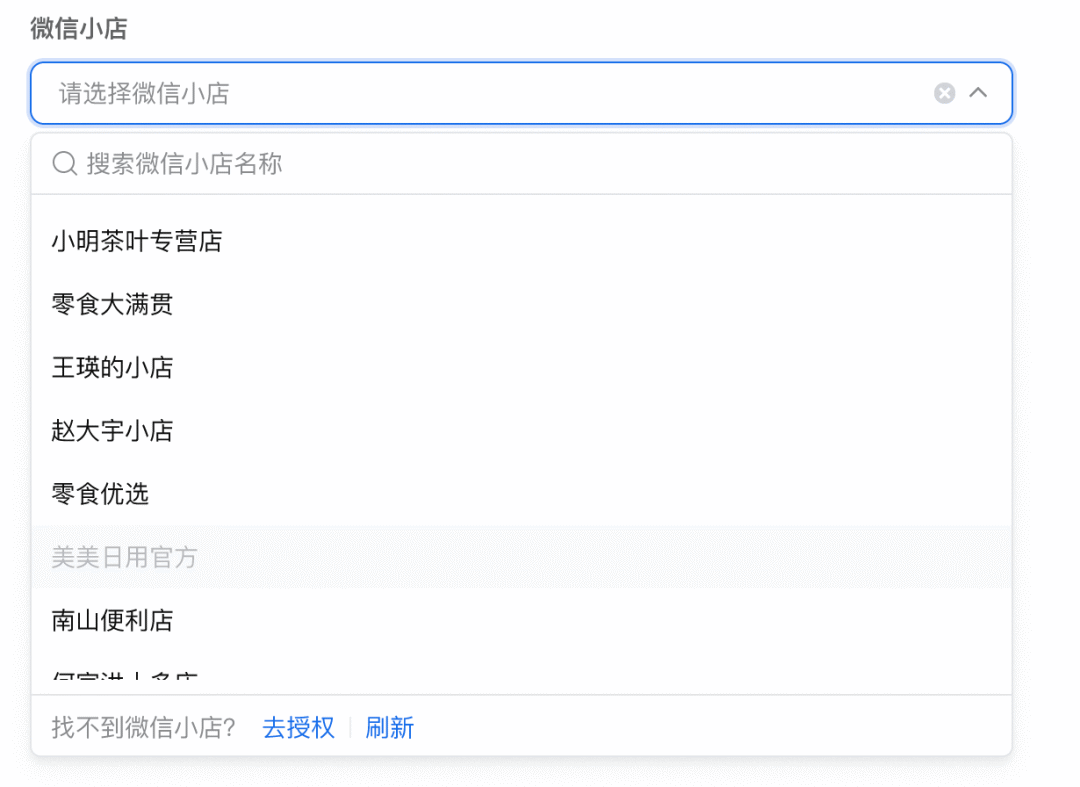The image size is (1080, 787).
Task: Click the 请选择微信小店 placeholder input
Action: pyautogui.click(x=300, y=93)
